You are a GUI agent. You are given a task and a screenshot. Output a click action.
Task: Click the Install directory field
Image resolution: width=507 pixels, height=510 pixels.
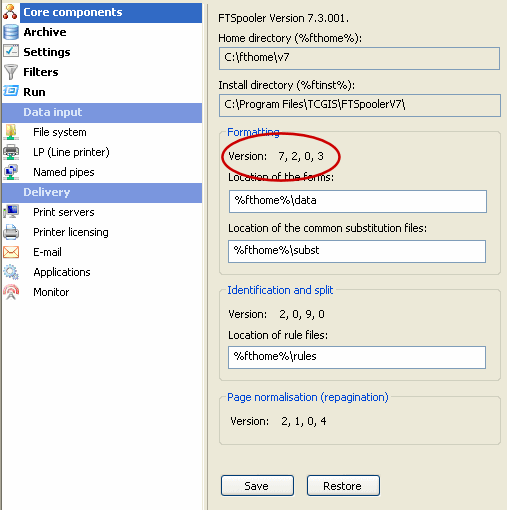coord(359,105)
